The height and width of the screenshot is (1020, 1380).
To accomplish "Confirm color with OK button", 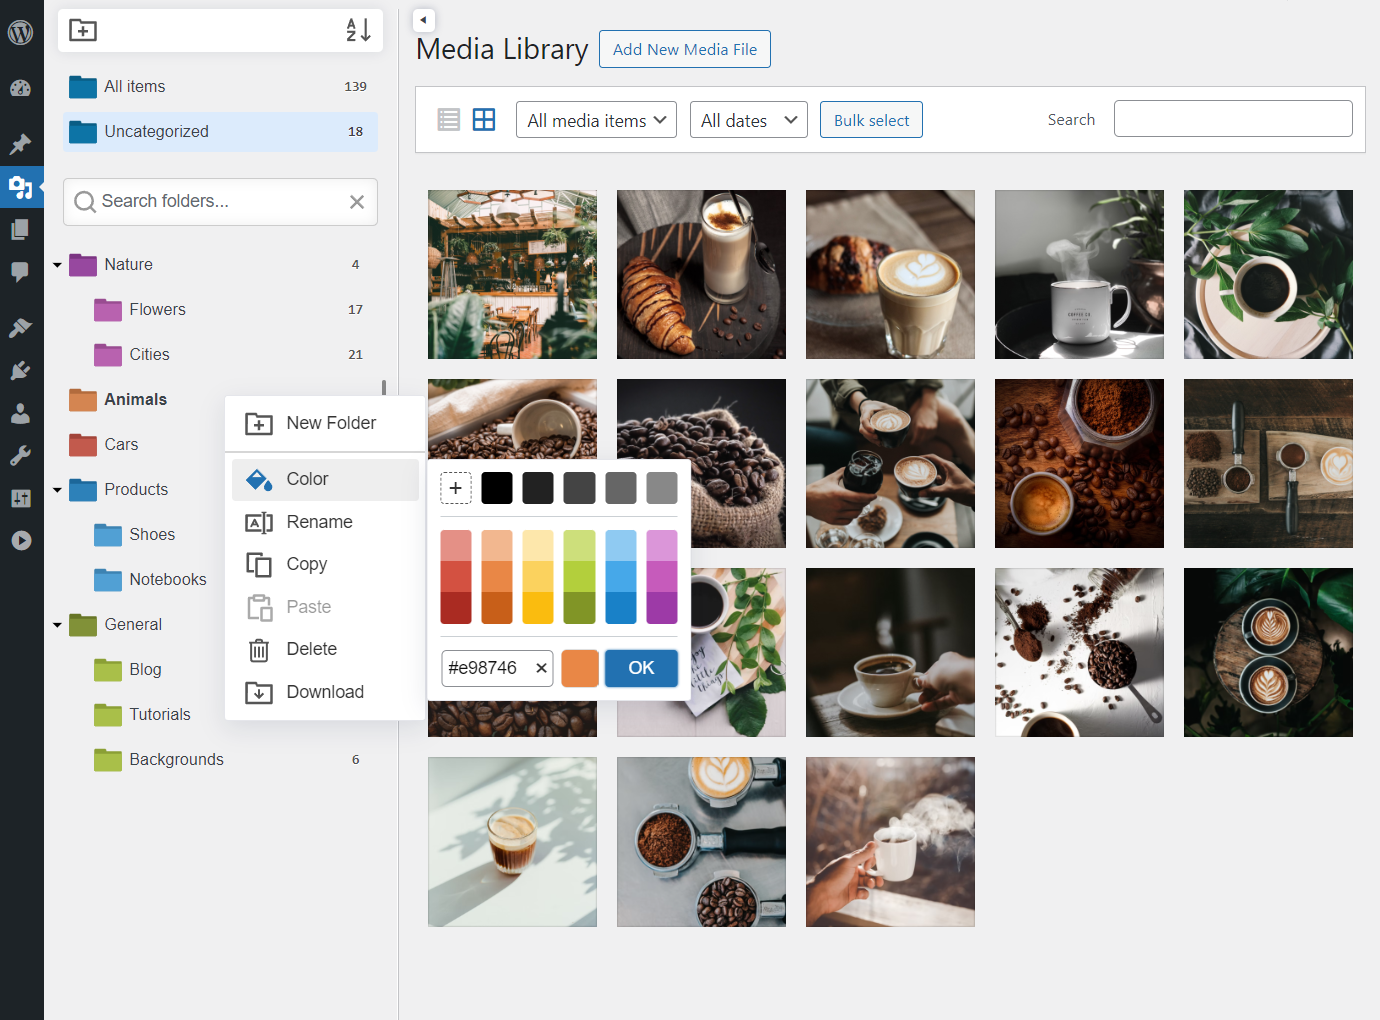I will pyautogui.click(x=641, y=668).
